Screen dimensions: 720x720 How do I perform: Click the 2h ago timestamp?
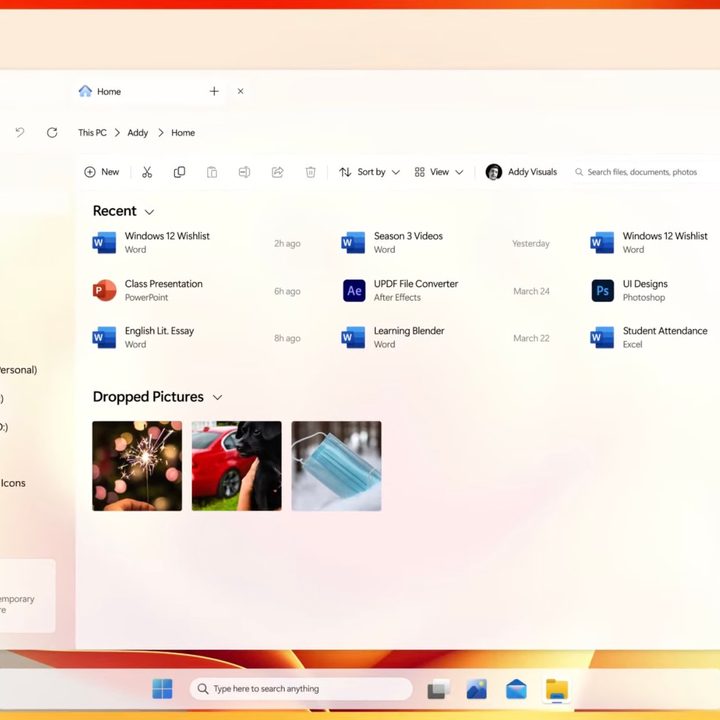287,244
